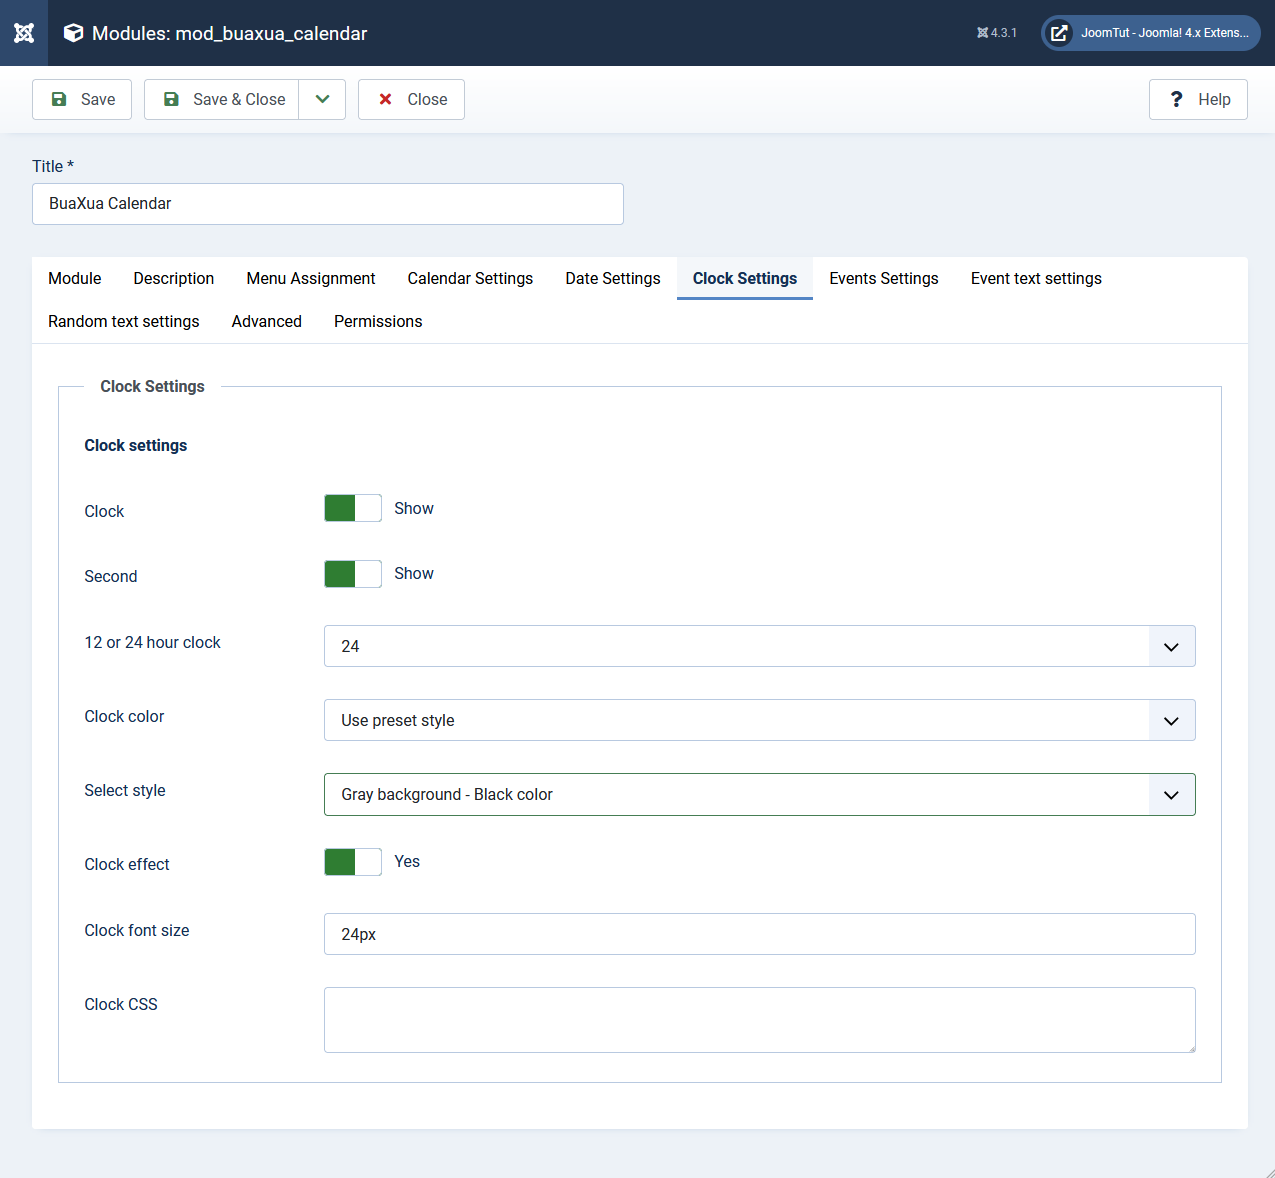Click the green disk icon on Save & Close
The image size is (1275, 1178).
pos(171,99)
